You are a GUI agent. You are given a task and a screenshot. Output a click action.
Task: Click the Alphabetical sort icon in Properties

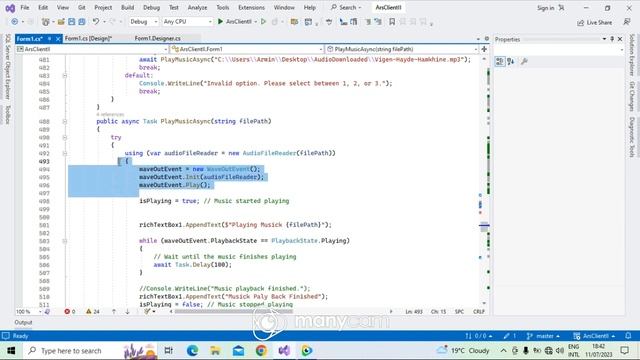click(x=511, y=62)
